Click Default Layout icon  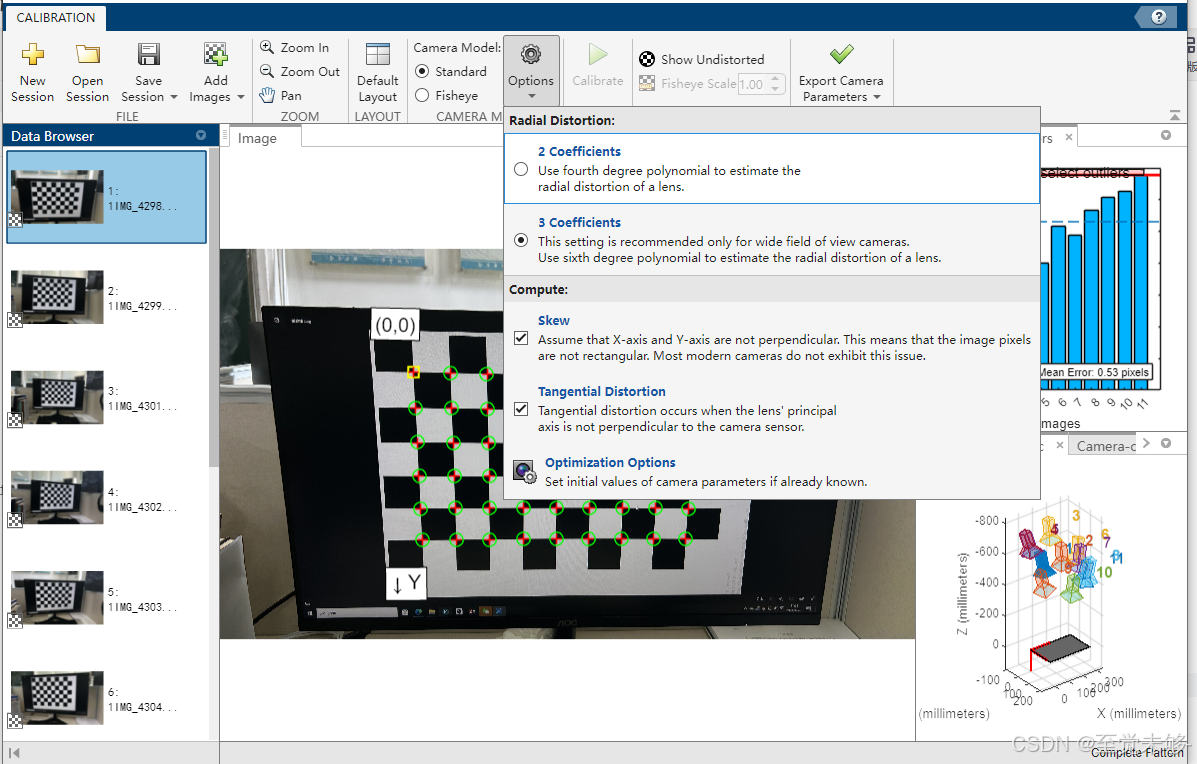[377, 54]
